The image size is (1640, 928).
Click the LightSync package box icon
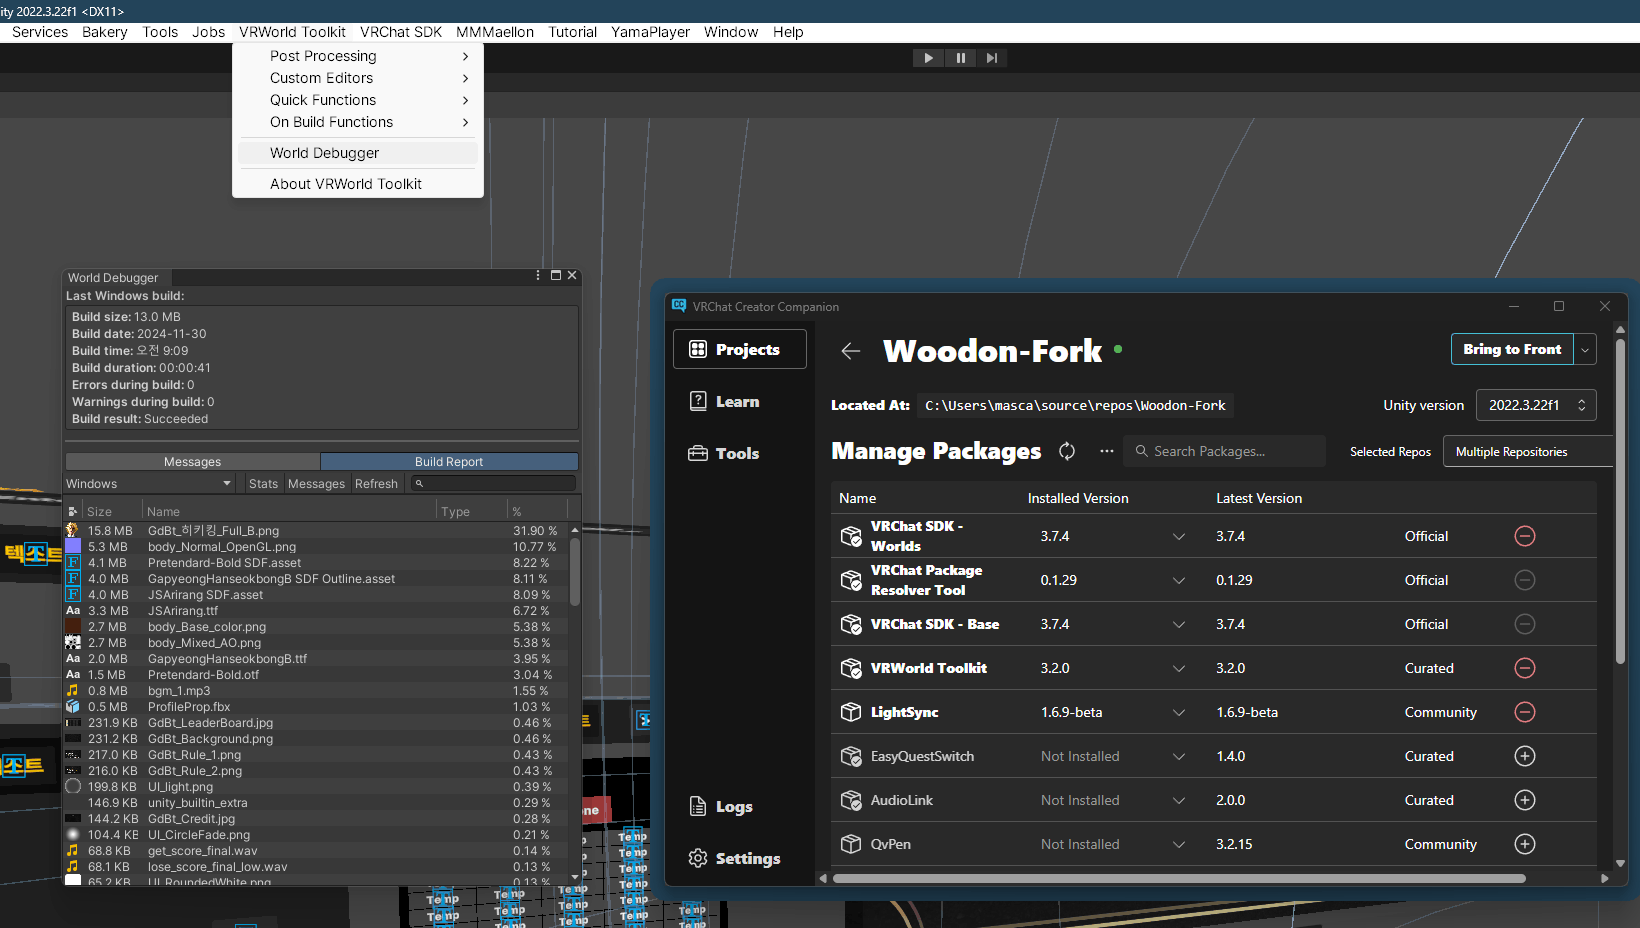[x=851, y=712]
